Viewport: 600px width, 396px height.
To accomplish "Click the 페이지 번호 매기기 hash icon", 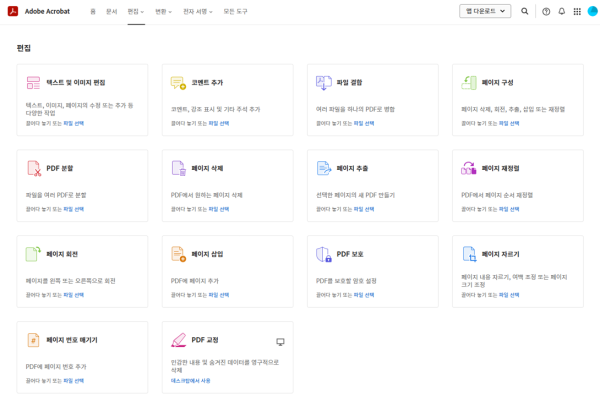I will pos(33,340).
